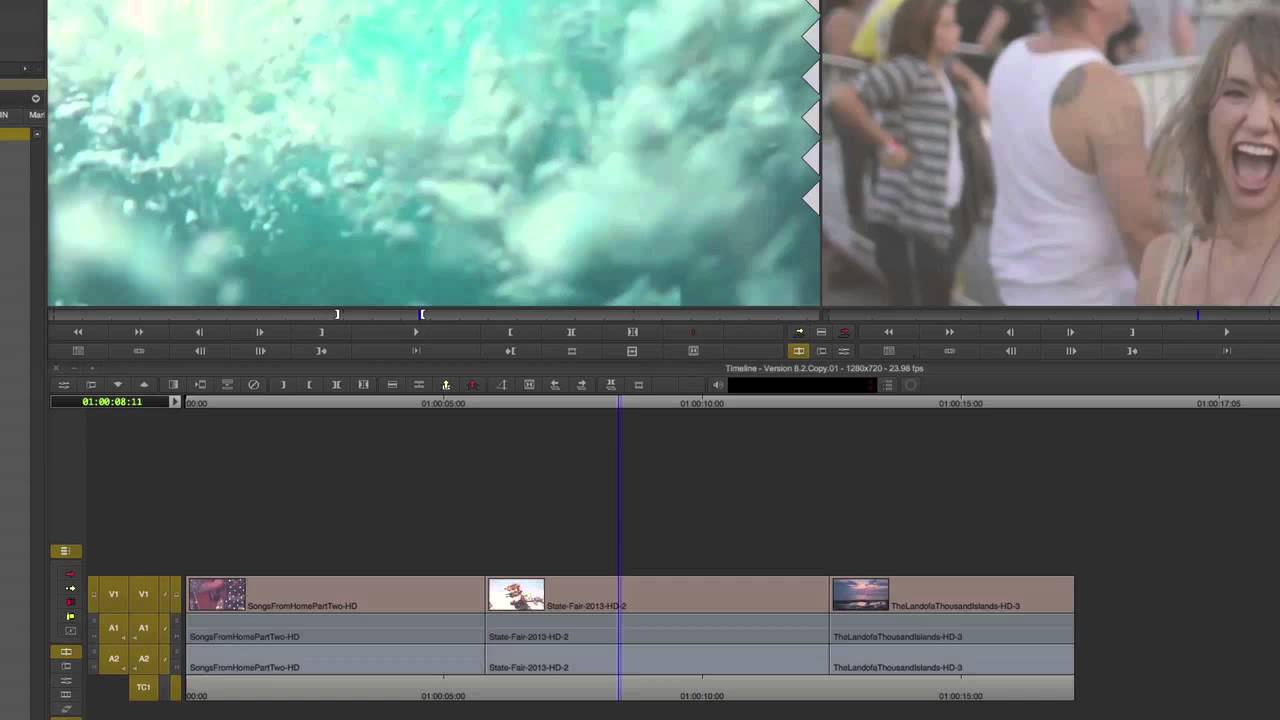Click the red Overwrite button in timeline toolbar

click(x=473, y=385)
